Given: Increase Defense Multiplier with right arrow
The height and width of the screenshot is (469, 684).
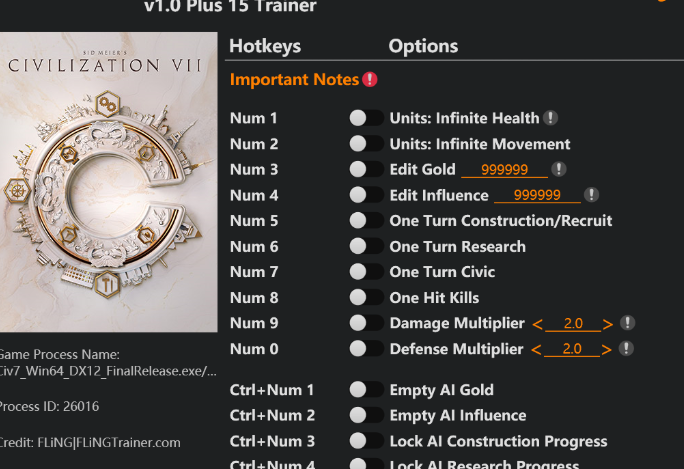Looking at the screenshot, I should (x=607, y=350).
